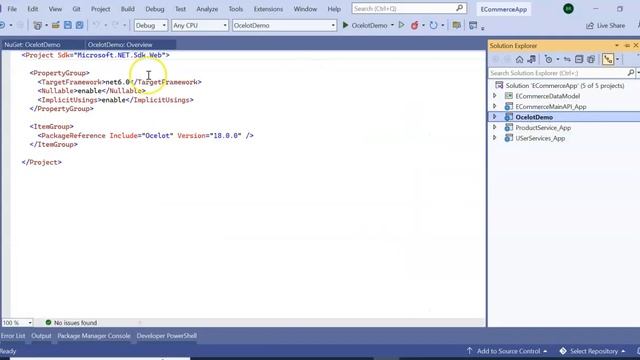Open the Output tab
Image resolution: width=640 pixels, height=360 pixels.
(x=41, y=336)
